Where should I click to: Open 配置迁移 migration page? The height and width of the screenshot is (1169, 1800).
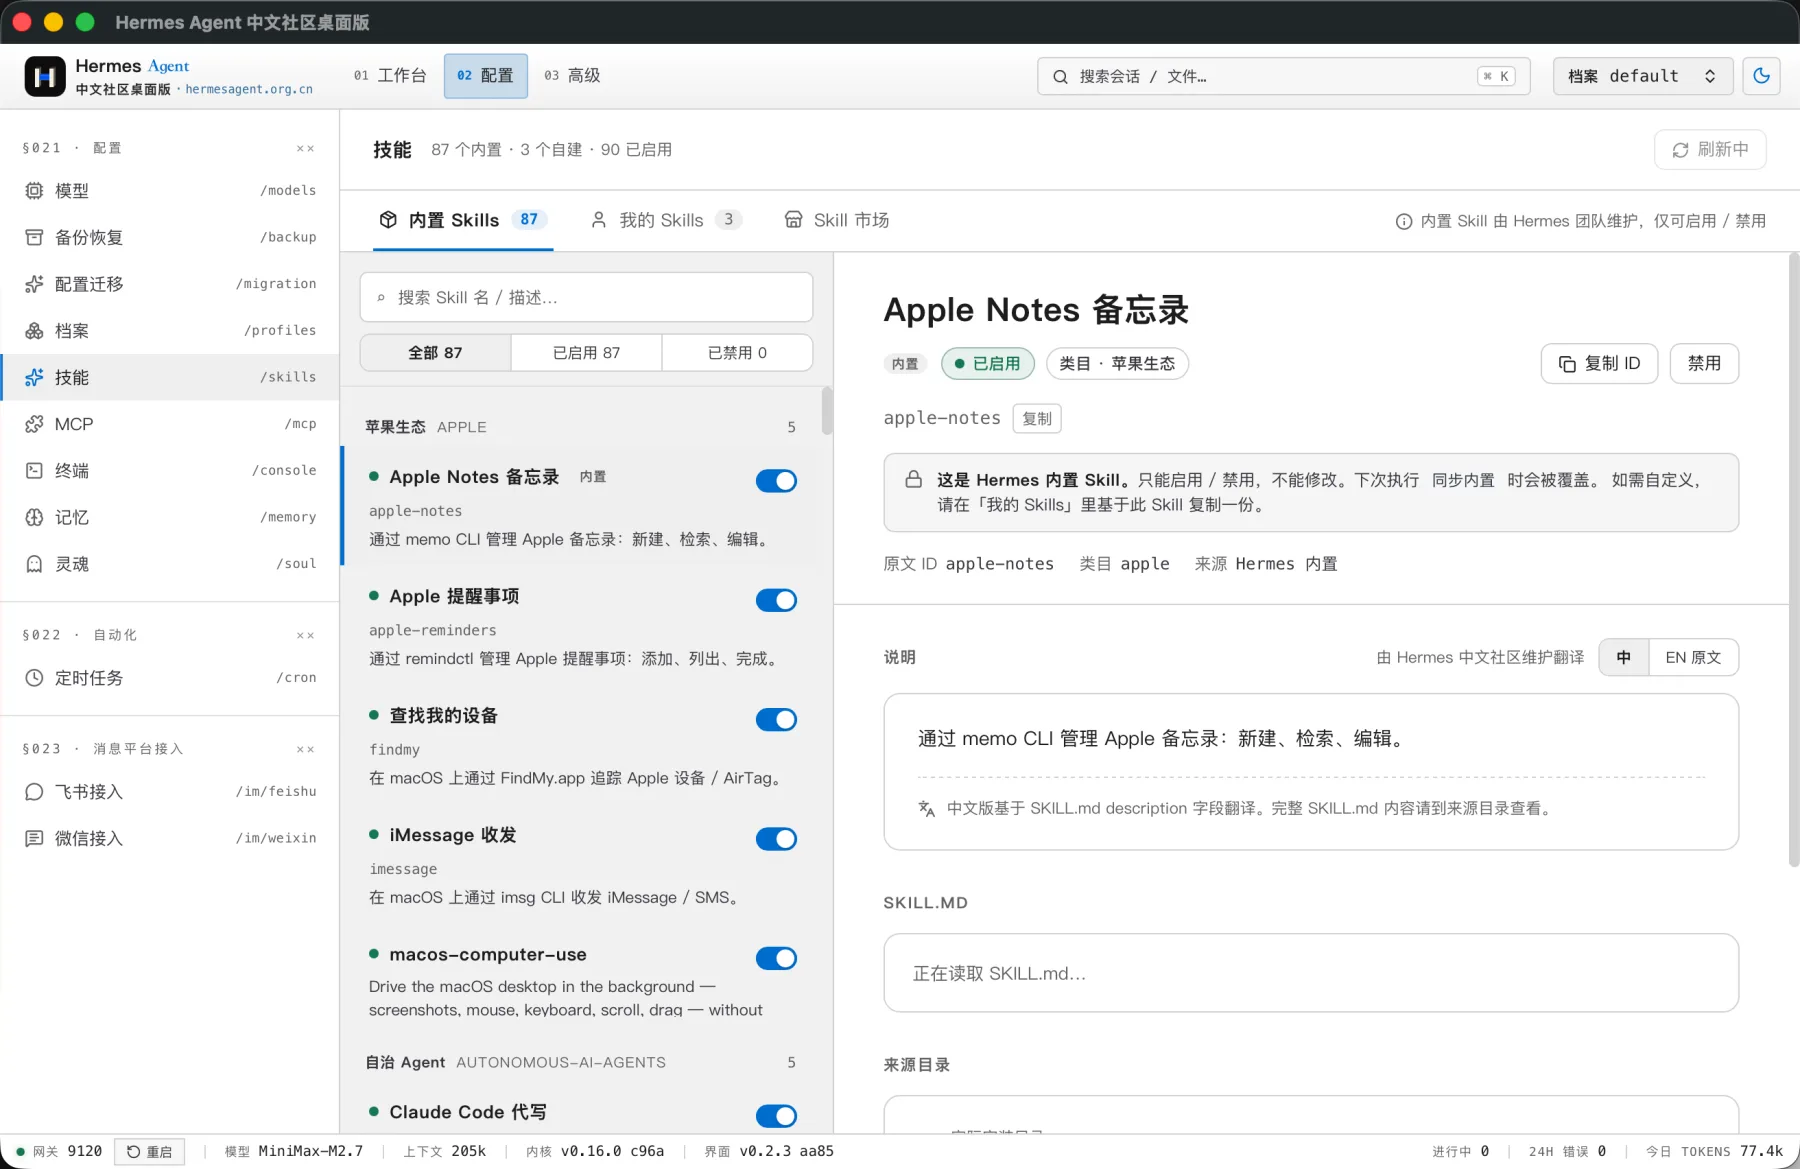(170, 284)
